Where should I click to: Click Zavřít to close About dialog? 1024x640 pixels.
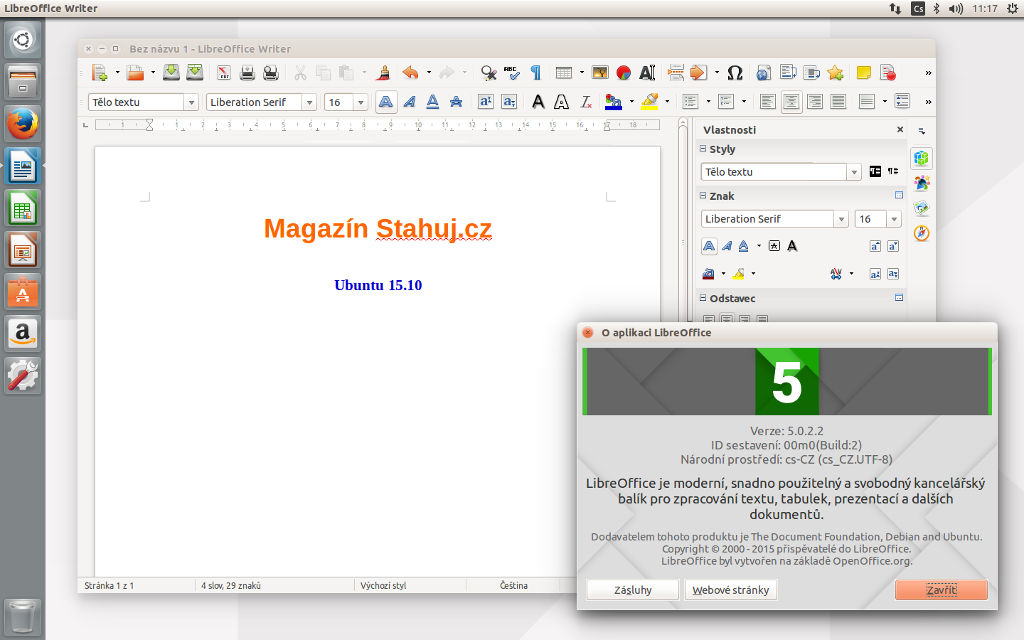tap(941, 590)
